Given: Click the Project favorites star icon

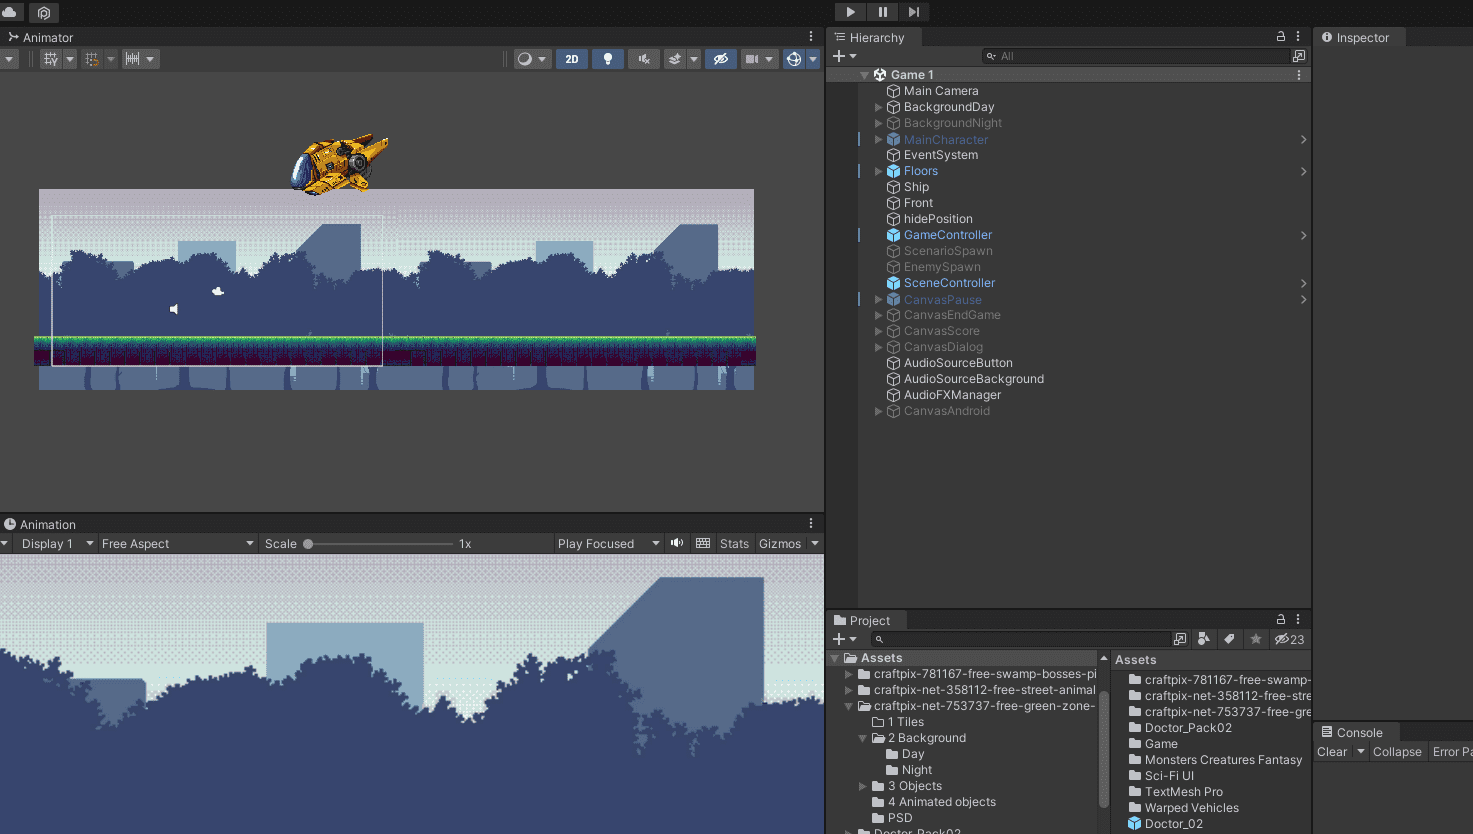Looking at the screenshot, I should click(1256, 639).
